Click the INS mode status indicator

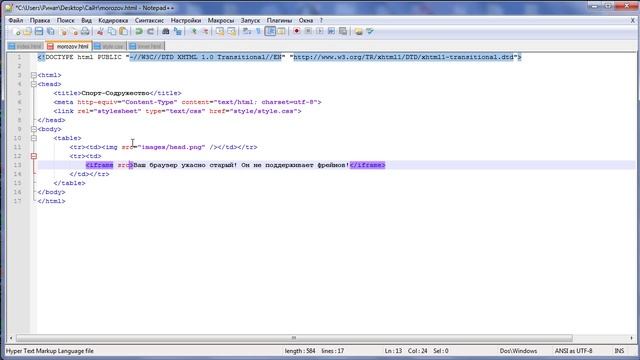pyautogui.click(x=619, y=351)
